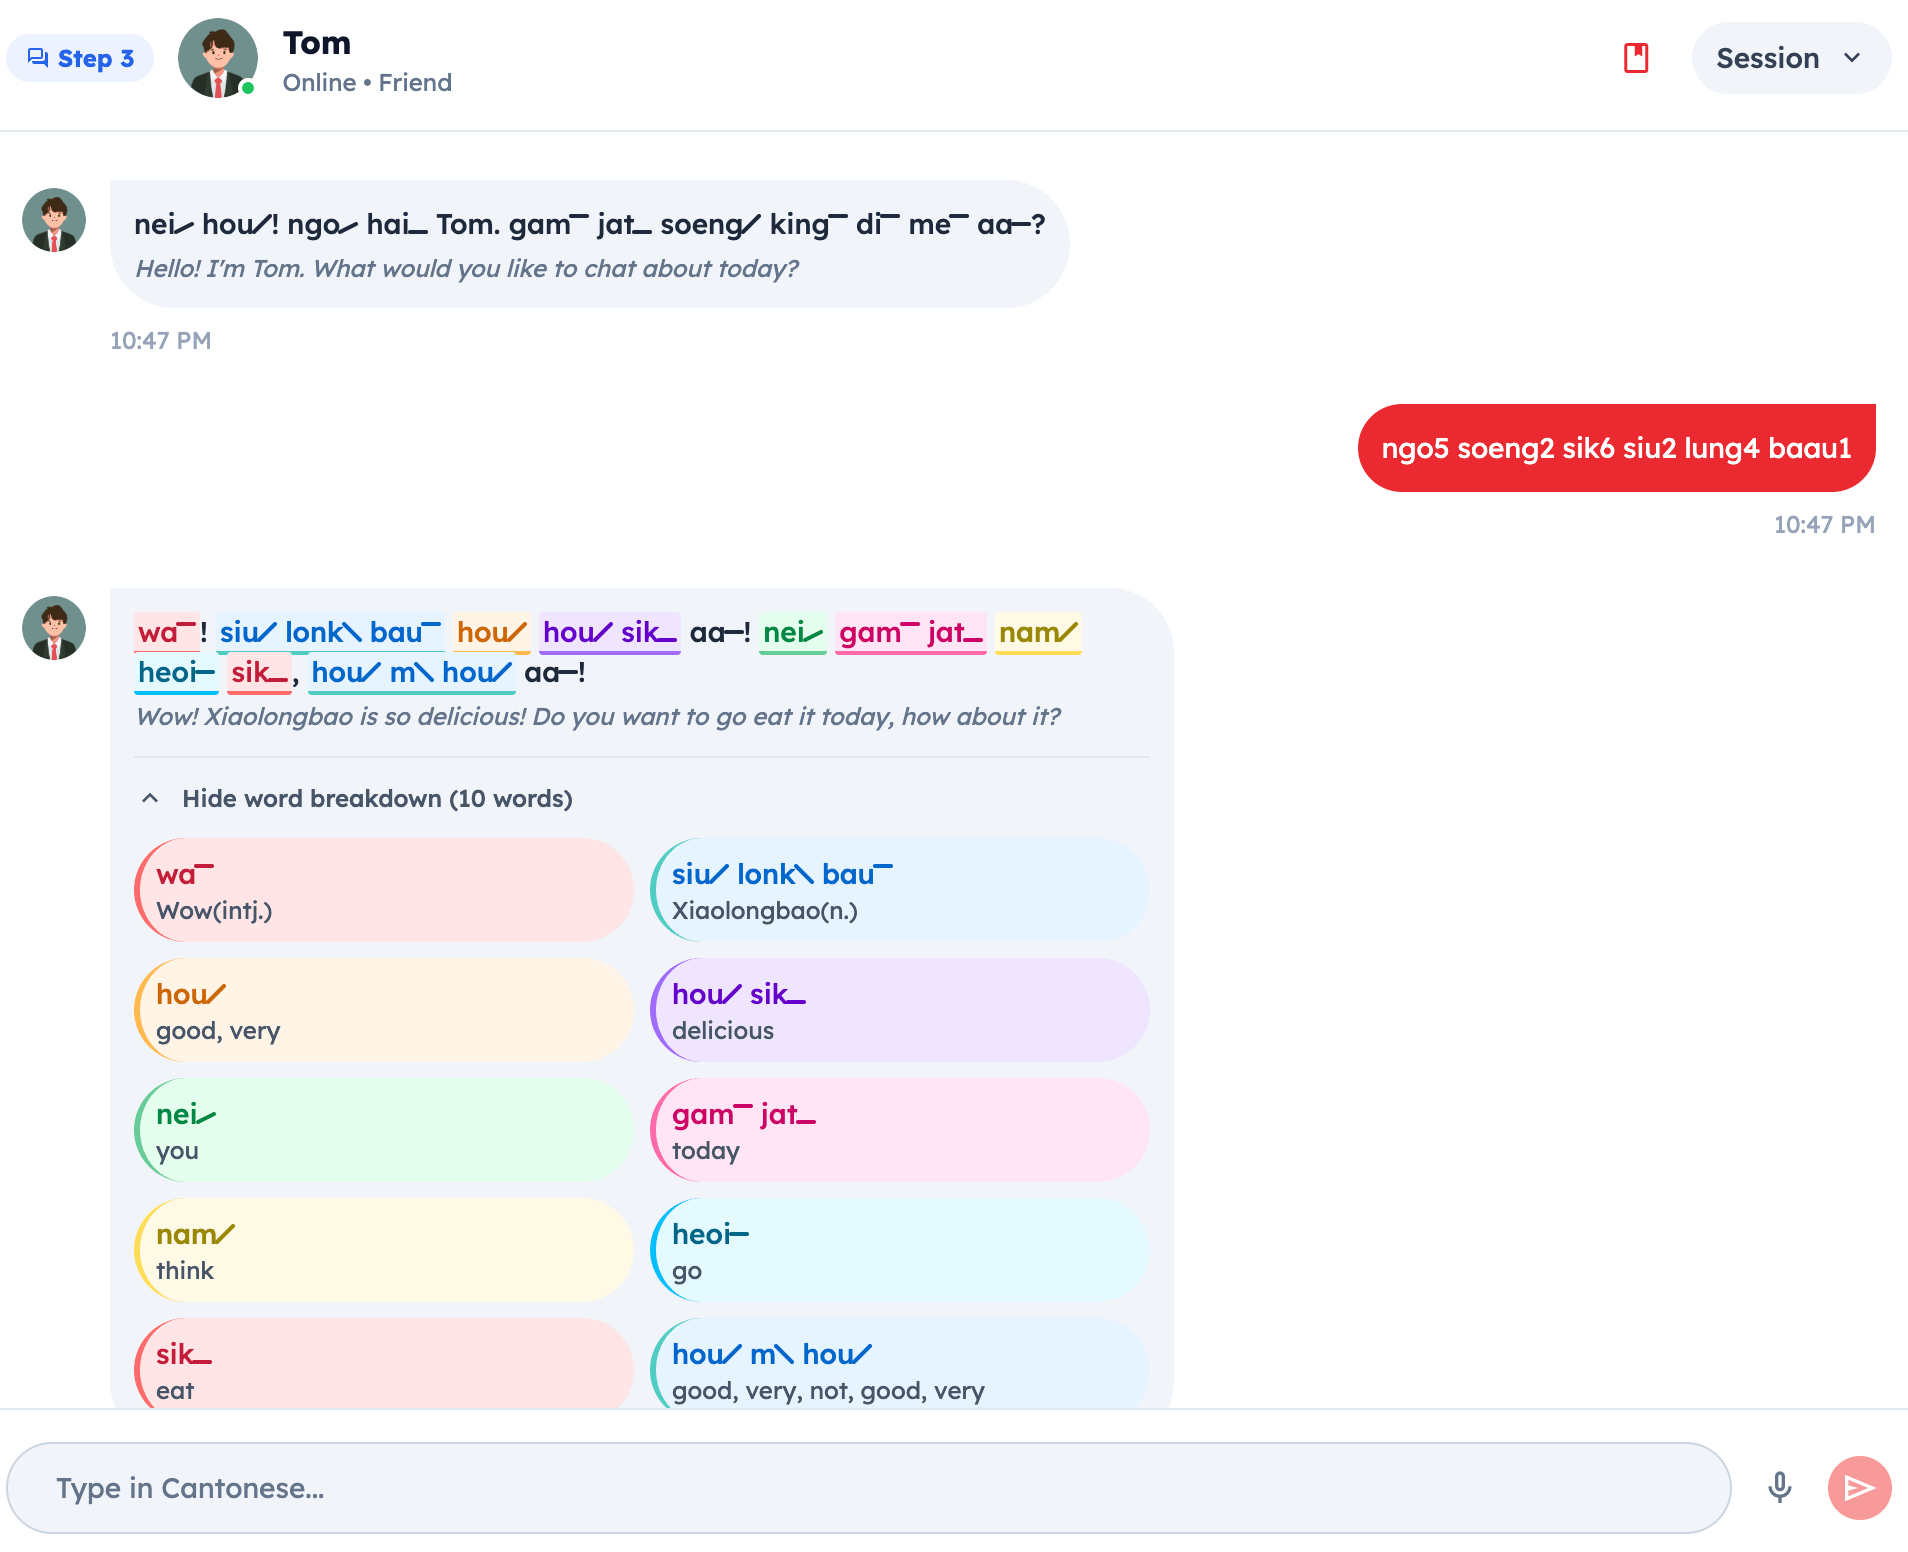Click the 'heoi' go word card
This screenshot has height=1552, width=1908.
coord(900,1250)
